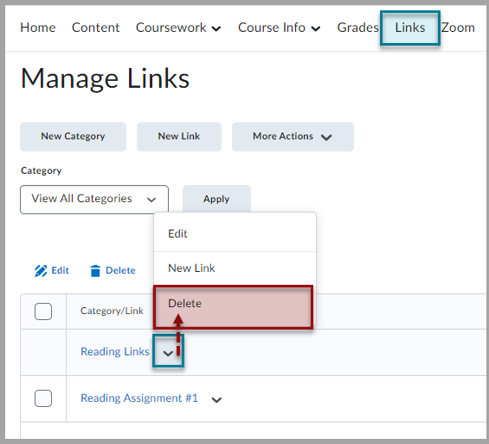Open the More Actions dropdown
Image resolution: width=489 pixels, height=444 pixels.
coord(293,136)
